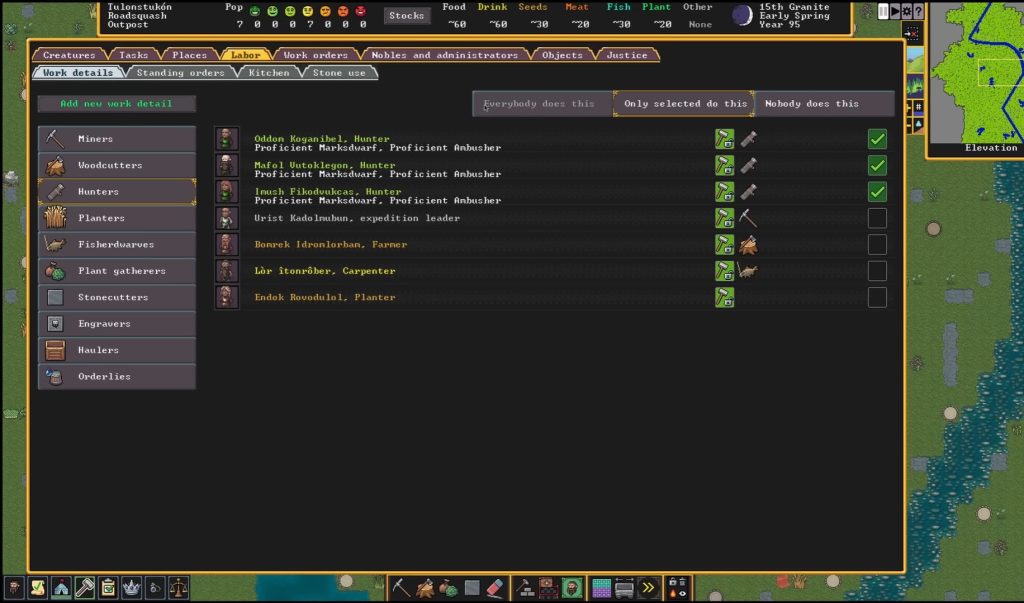1024x603 pixels.
Task: Uncheck Imush Fikodvukcas hunter assignment
Action: [877, 191]
